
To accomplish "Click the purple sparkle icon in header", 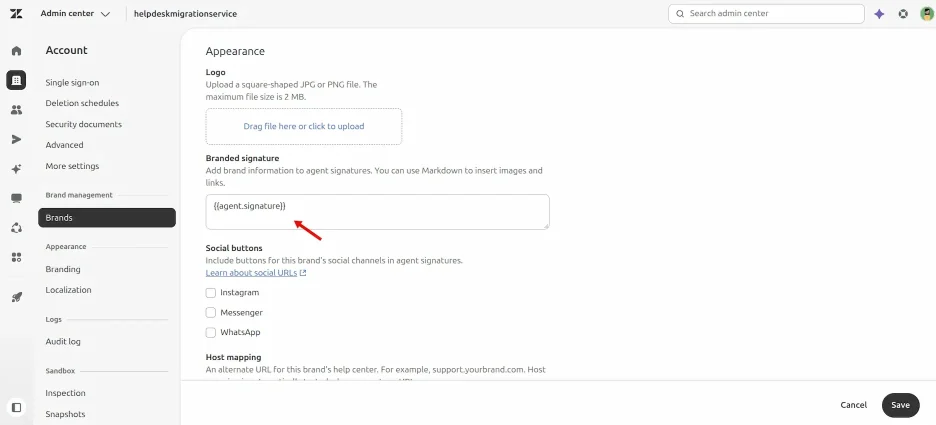I will coord(879,14).
